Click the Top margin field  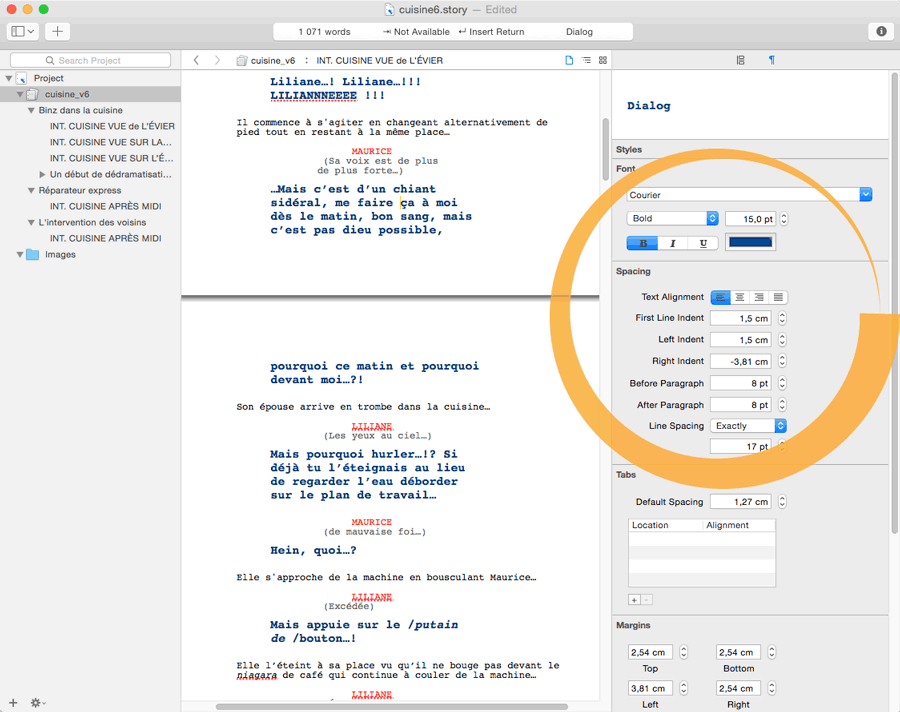click(x=651, y=652)
